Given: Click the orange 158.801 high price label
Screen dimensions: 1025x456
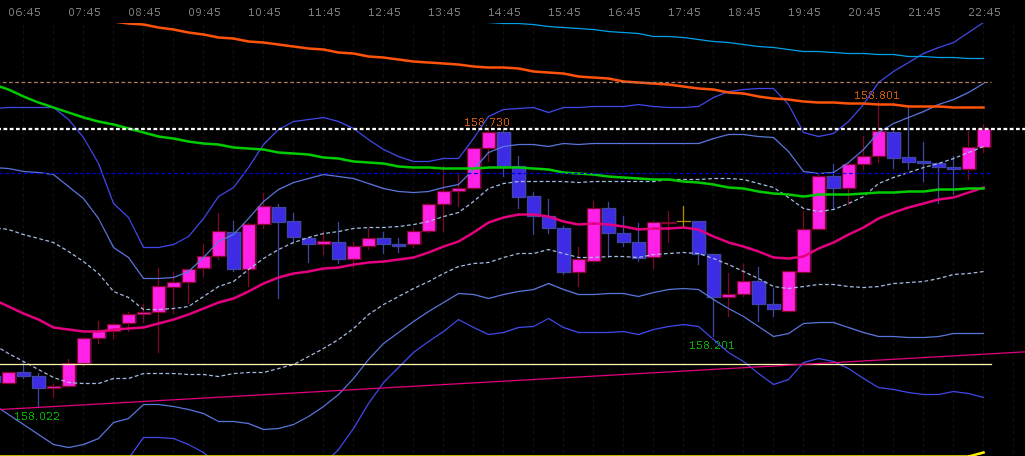Looking at the screenshot, I should point(877,95).
